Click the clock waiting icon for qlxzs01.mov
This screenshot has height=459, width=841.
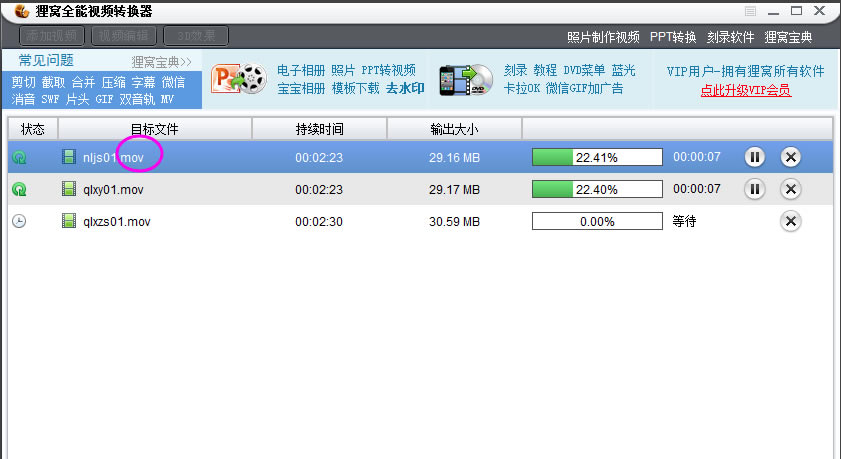click(x=19, y=221)
